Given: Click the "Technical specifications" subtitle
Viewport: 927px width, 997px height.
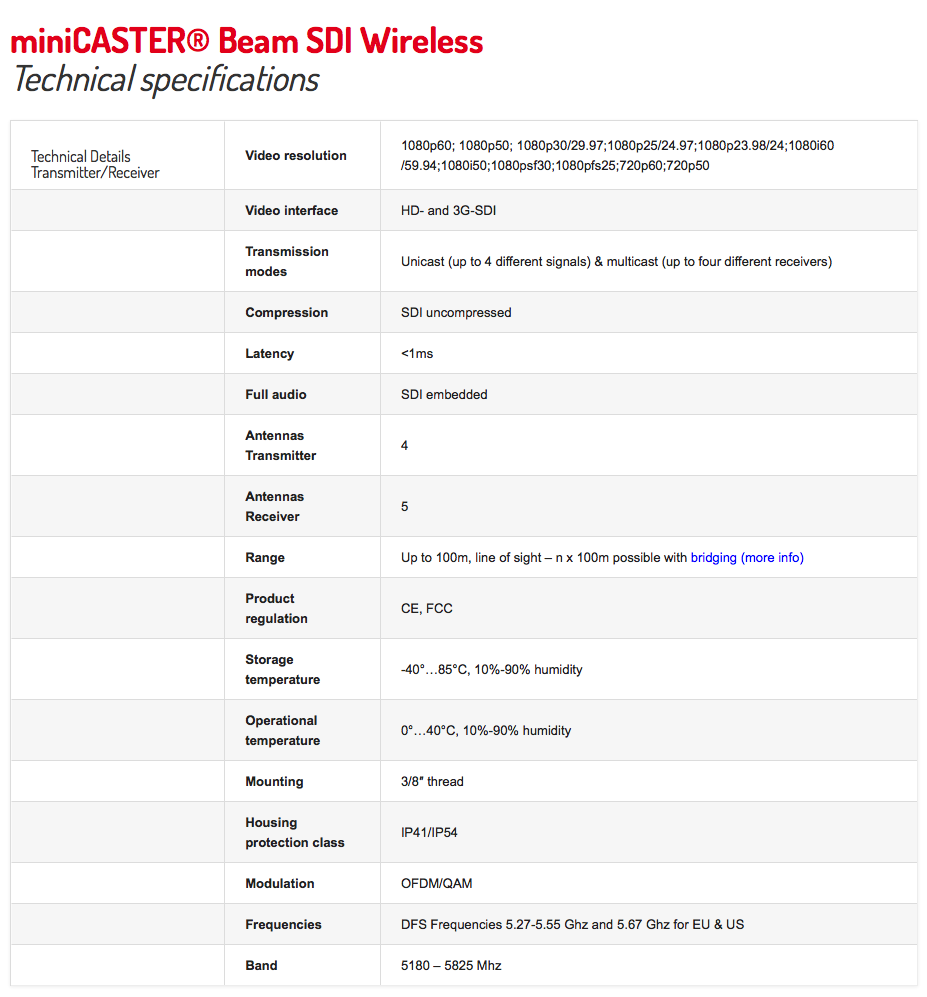Looking at the screenshot, I should tap(166, 79).
